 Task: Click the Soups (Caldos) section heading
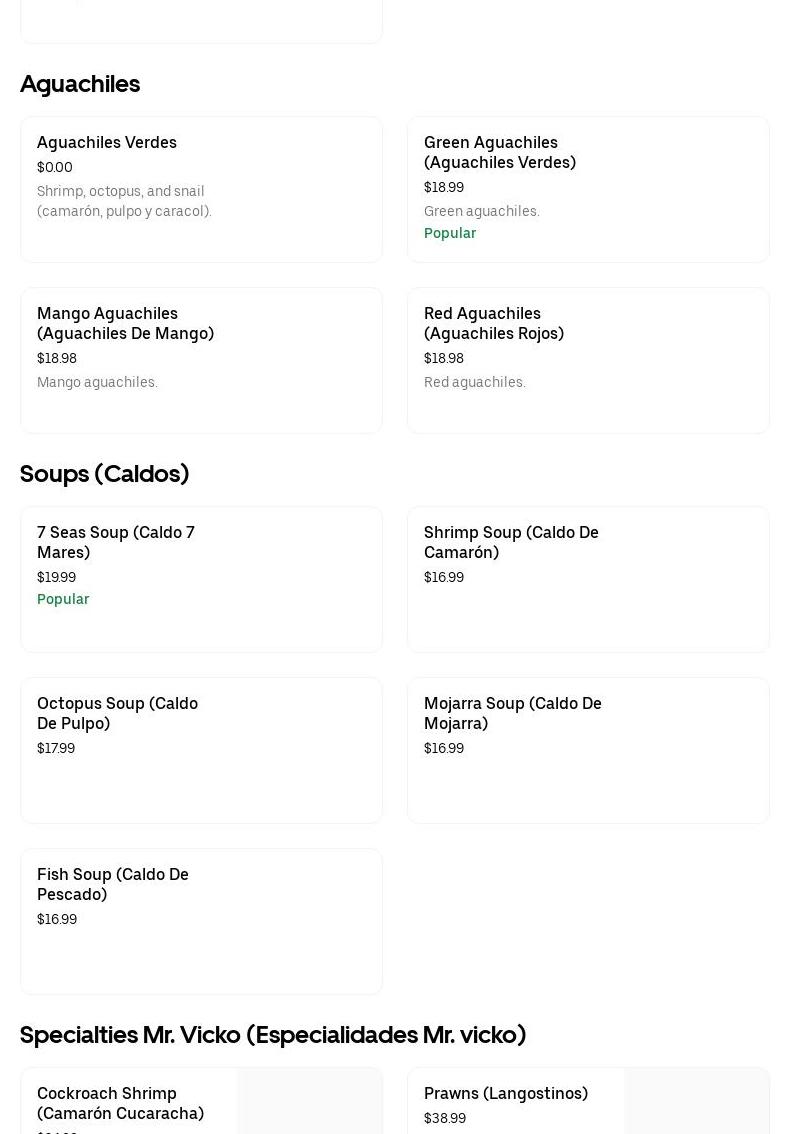104,474
